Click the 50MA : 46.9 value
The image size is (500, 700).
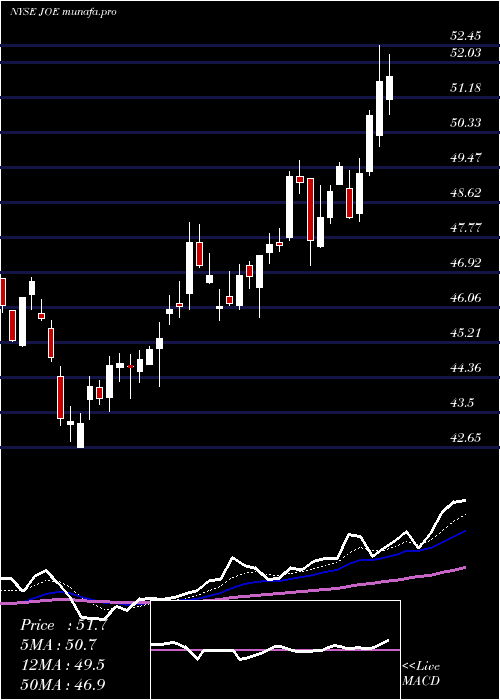point(63,684)
